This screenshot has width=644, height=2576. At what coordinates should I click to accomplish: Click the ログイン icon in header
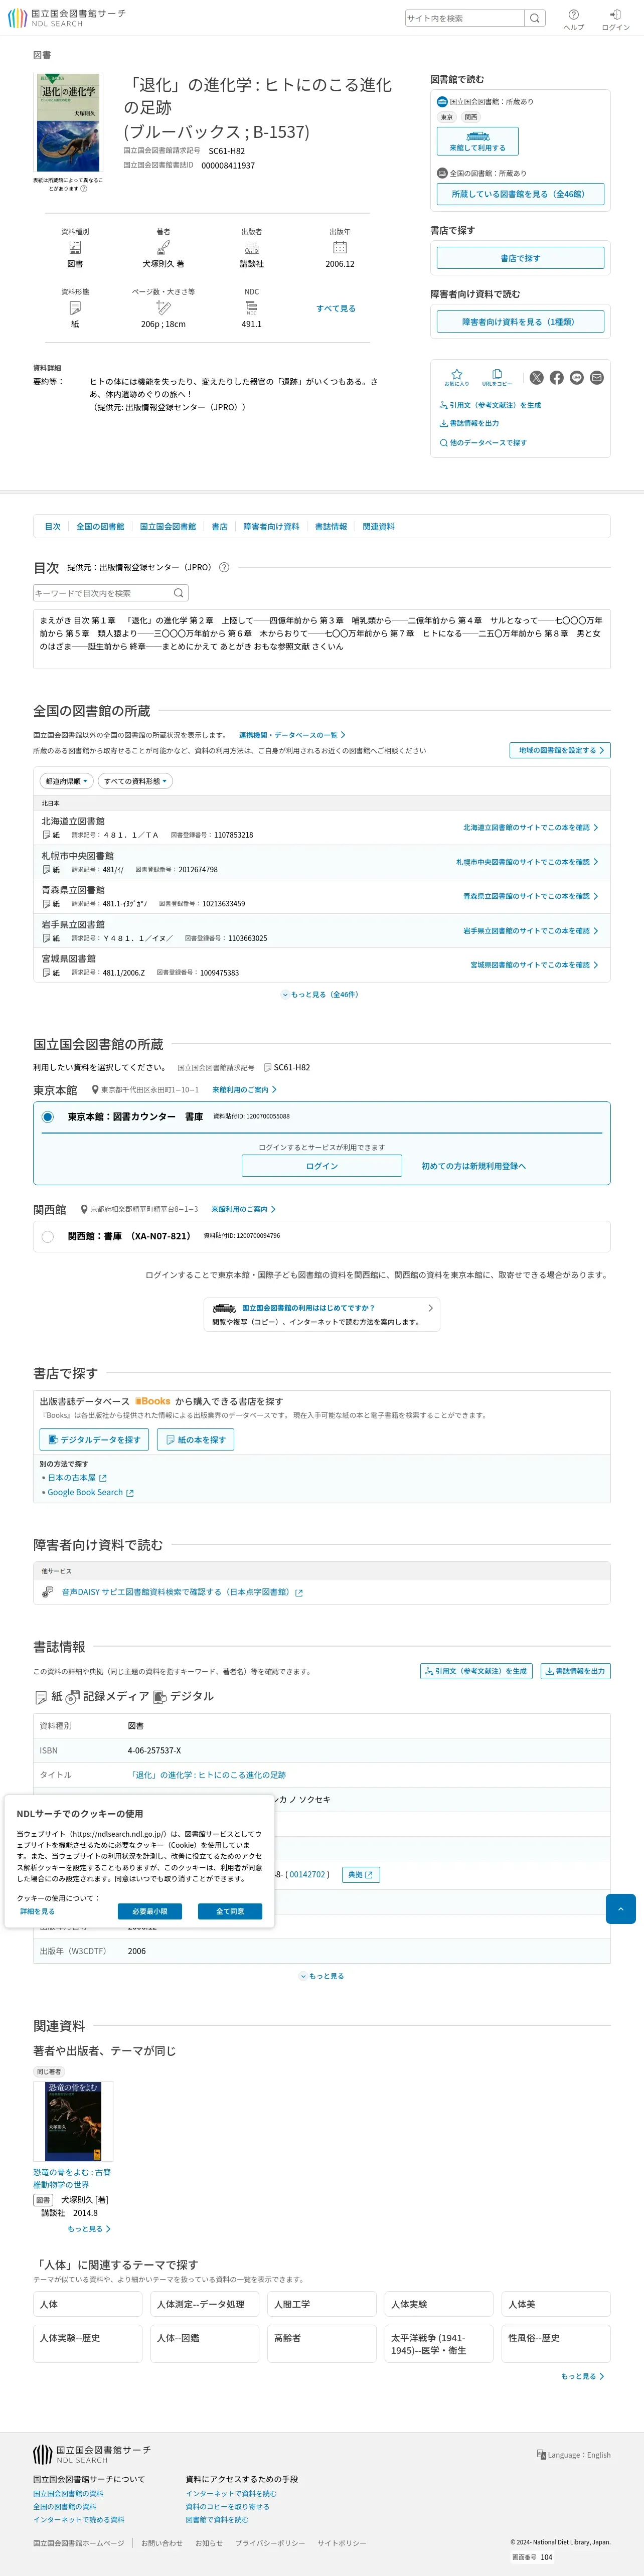(x=615, y=19)
